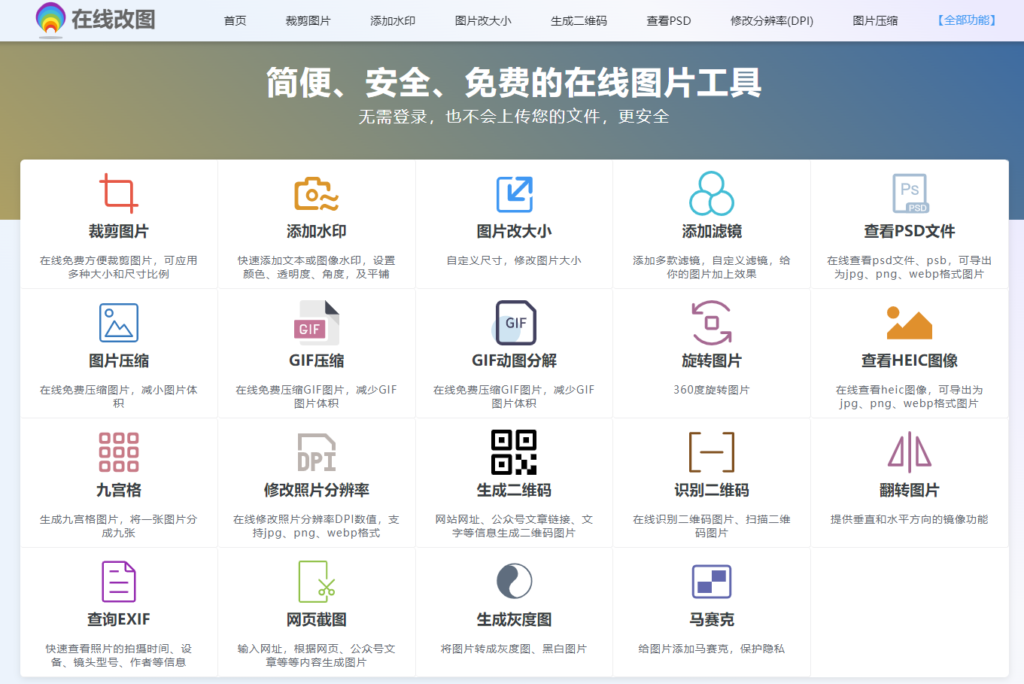Select the 九宫格 nine-grid icon
The width and height of the screenshot is (1024, 684).
click(x=118, y=452)
